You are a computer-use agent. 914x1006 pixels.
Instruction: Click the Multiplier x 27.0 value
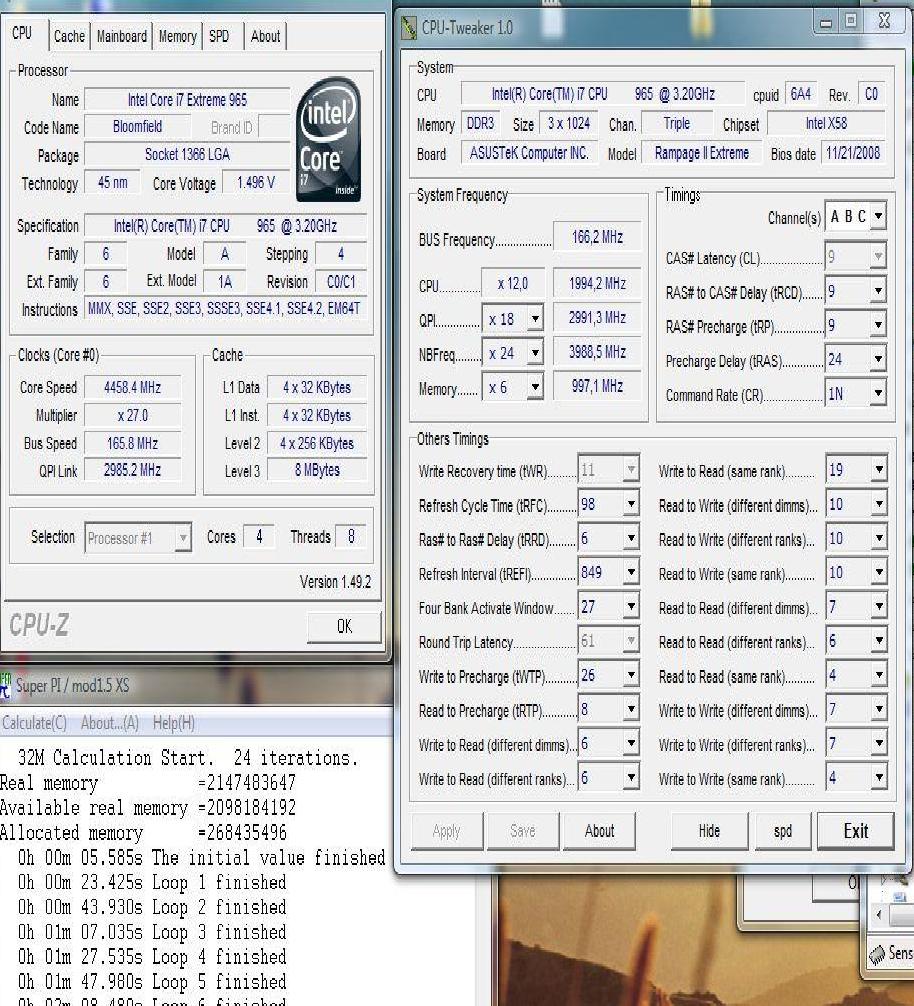(133, 416)
